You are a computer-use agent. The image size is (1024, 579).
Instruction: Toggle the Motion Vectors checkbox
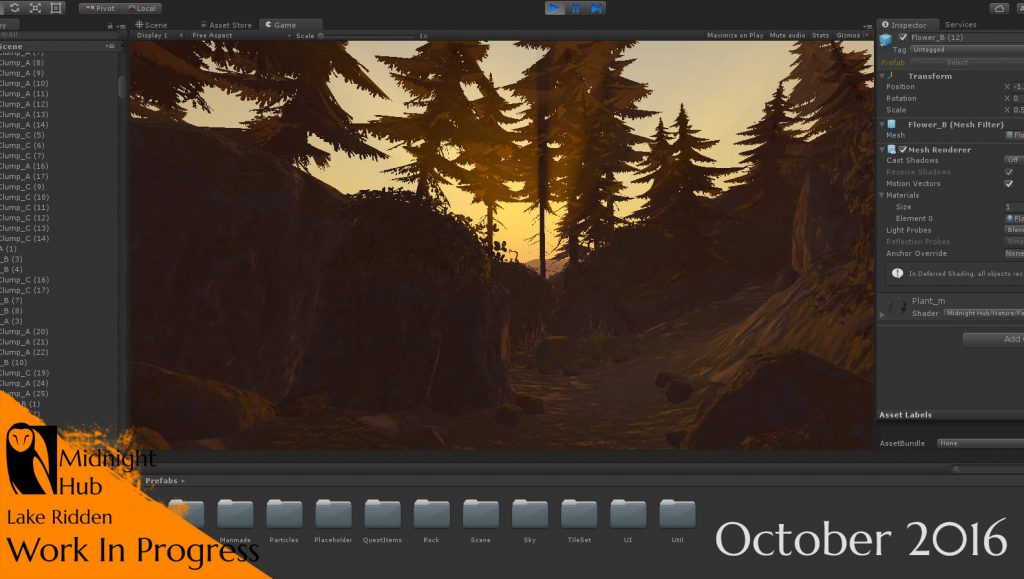point(1009,183)
